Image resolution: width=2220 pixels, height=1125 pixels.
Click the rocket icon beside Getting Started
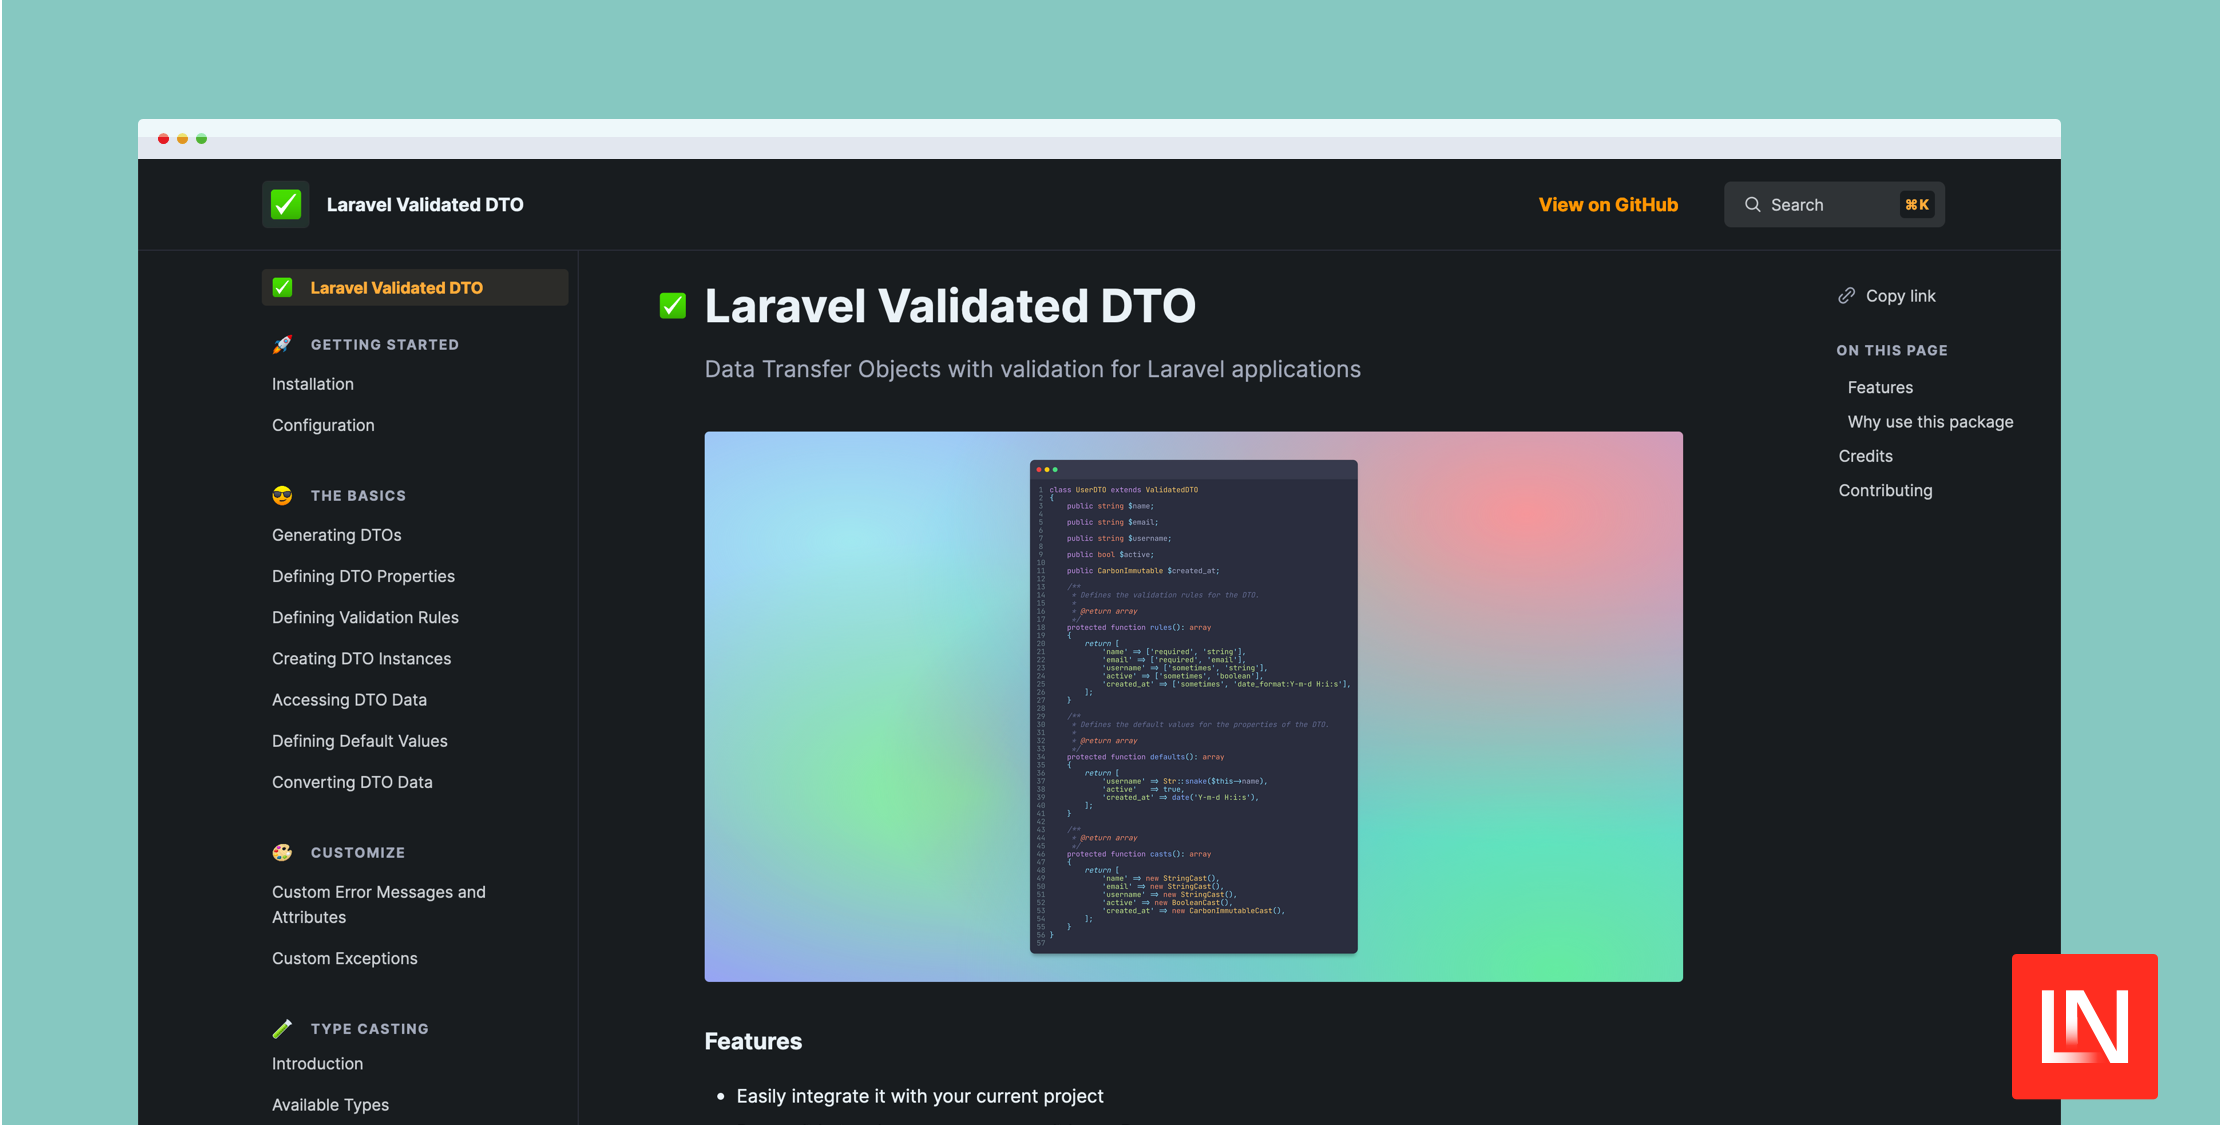[x=283, y=345]
